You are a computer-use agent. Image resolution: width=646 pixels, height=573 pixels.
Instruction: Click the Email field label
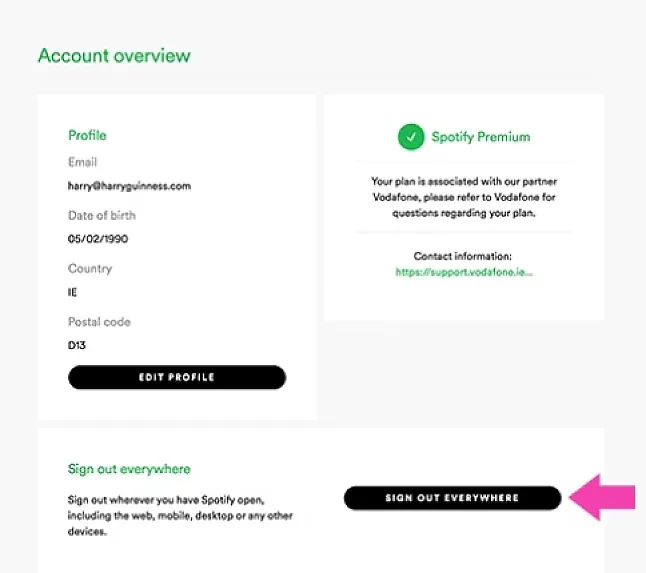coord(82,162)
